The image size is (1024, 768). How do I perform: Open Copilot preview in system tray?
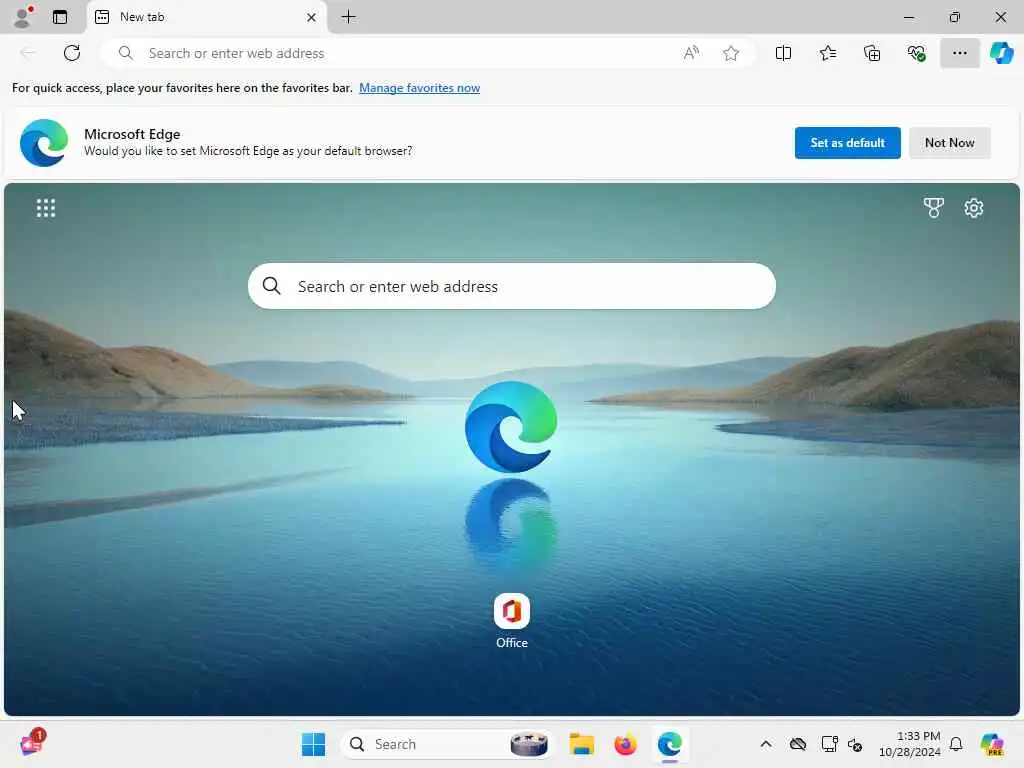point(991,744)
